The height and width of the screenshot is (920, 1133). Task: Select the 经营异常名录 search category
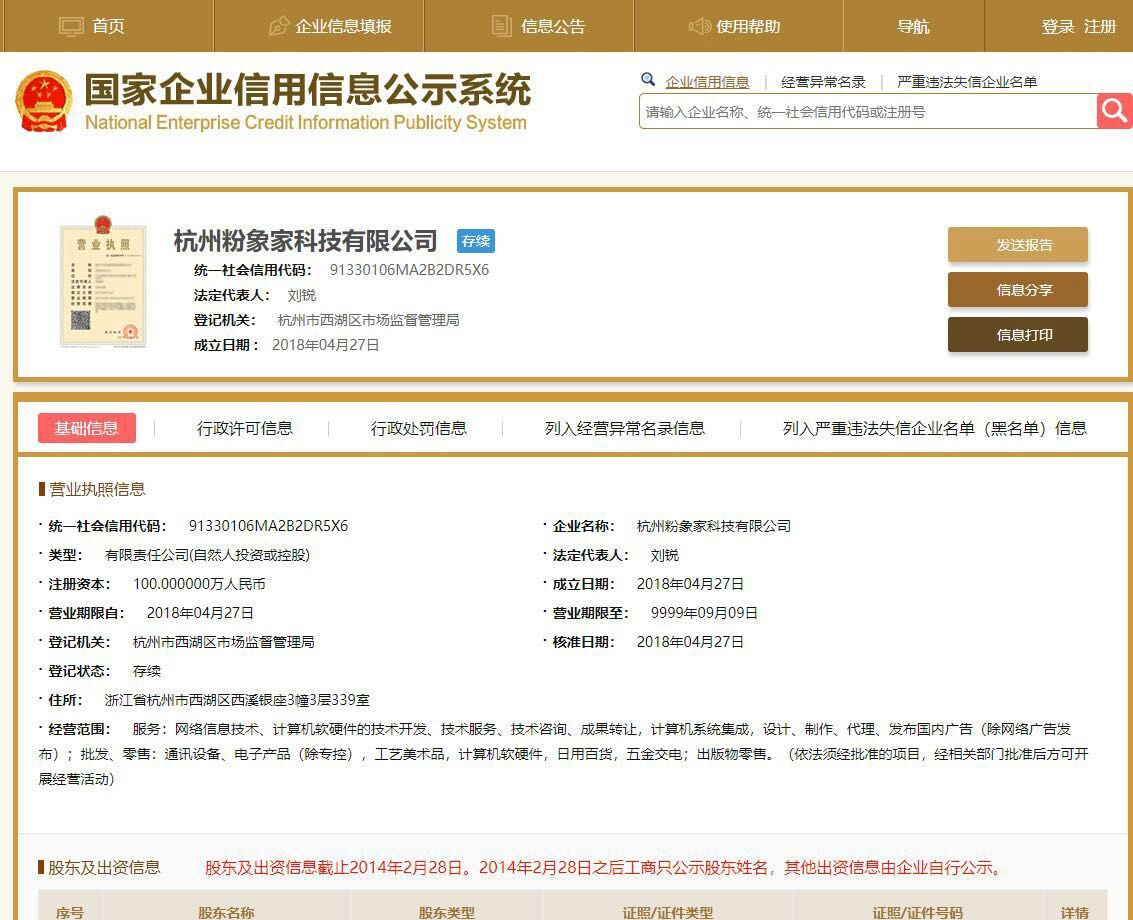tap(823, 82)
